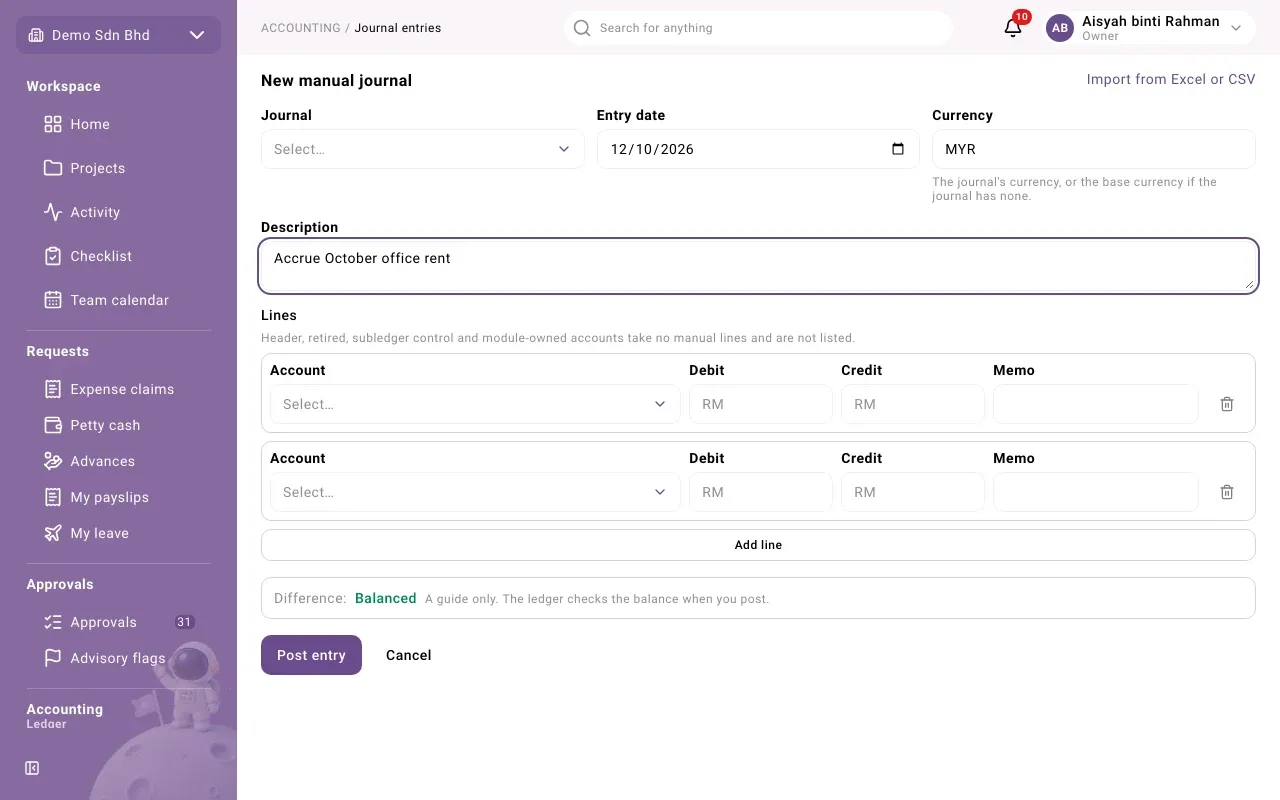Screen dimensions: 1280x800
Task: Click the Checklist clipboard icon
Action: coord(53,256)
